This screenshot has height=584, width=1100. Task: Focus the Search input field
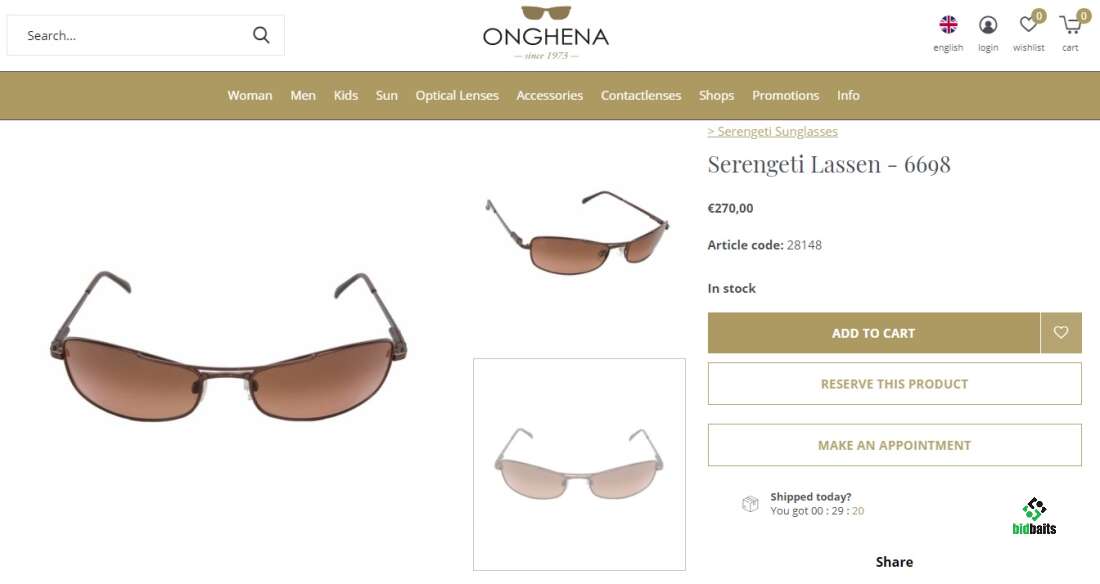click(x=133, y=35)
